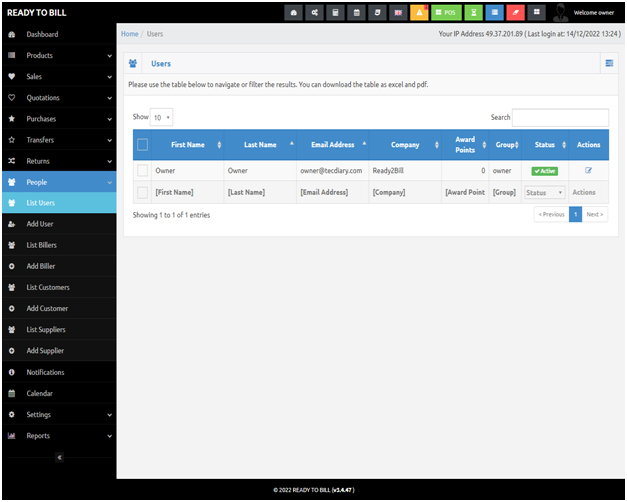Open List Suppliers in the sidebar
627x502 pixels.
59,330
